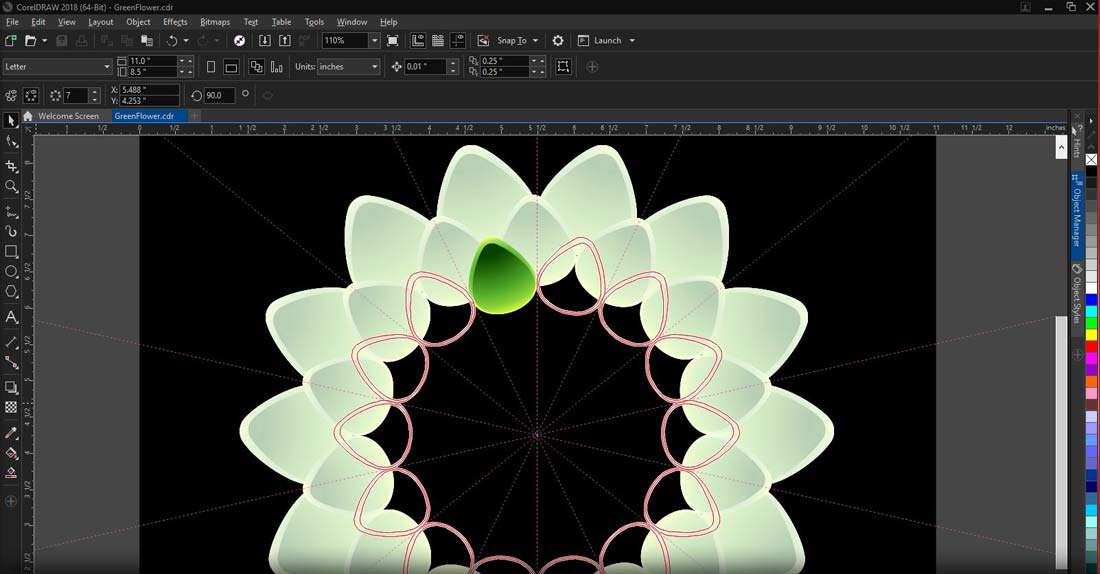Image resolution: width=1100 pixels, height=574 pixels.
Task: Open the zoom level dropdown at 110%
Action: click(x=374, y=41)
